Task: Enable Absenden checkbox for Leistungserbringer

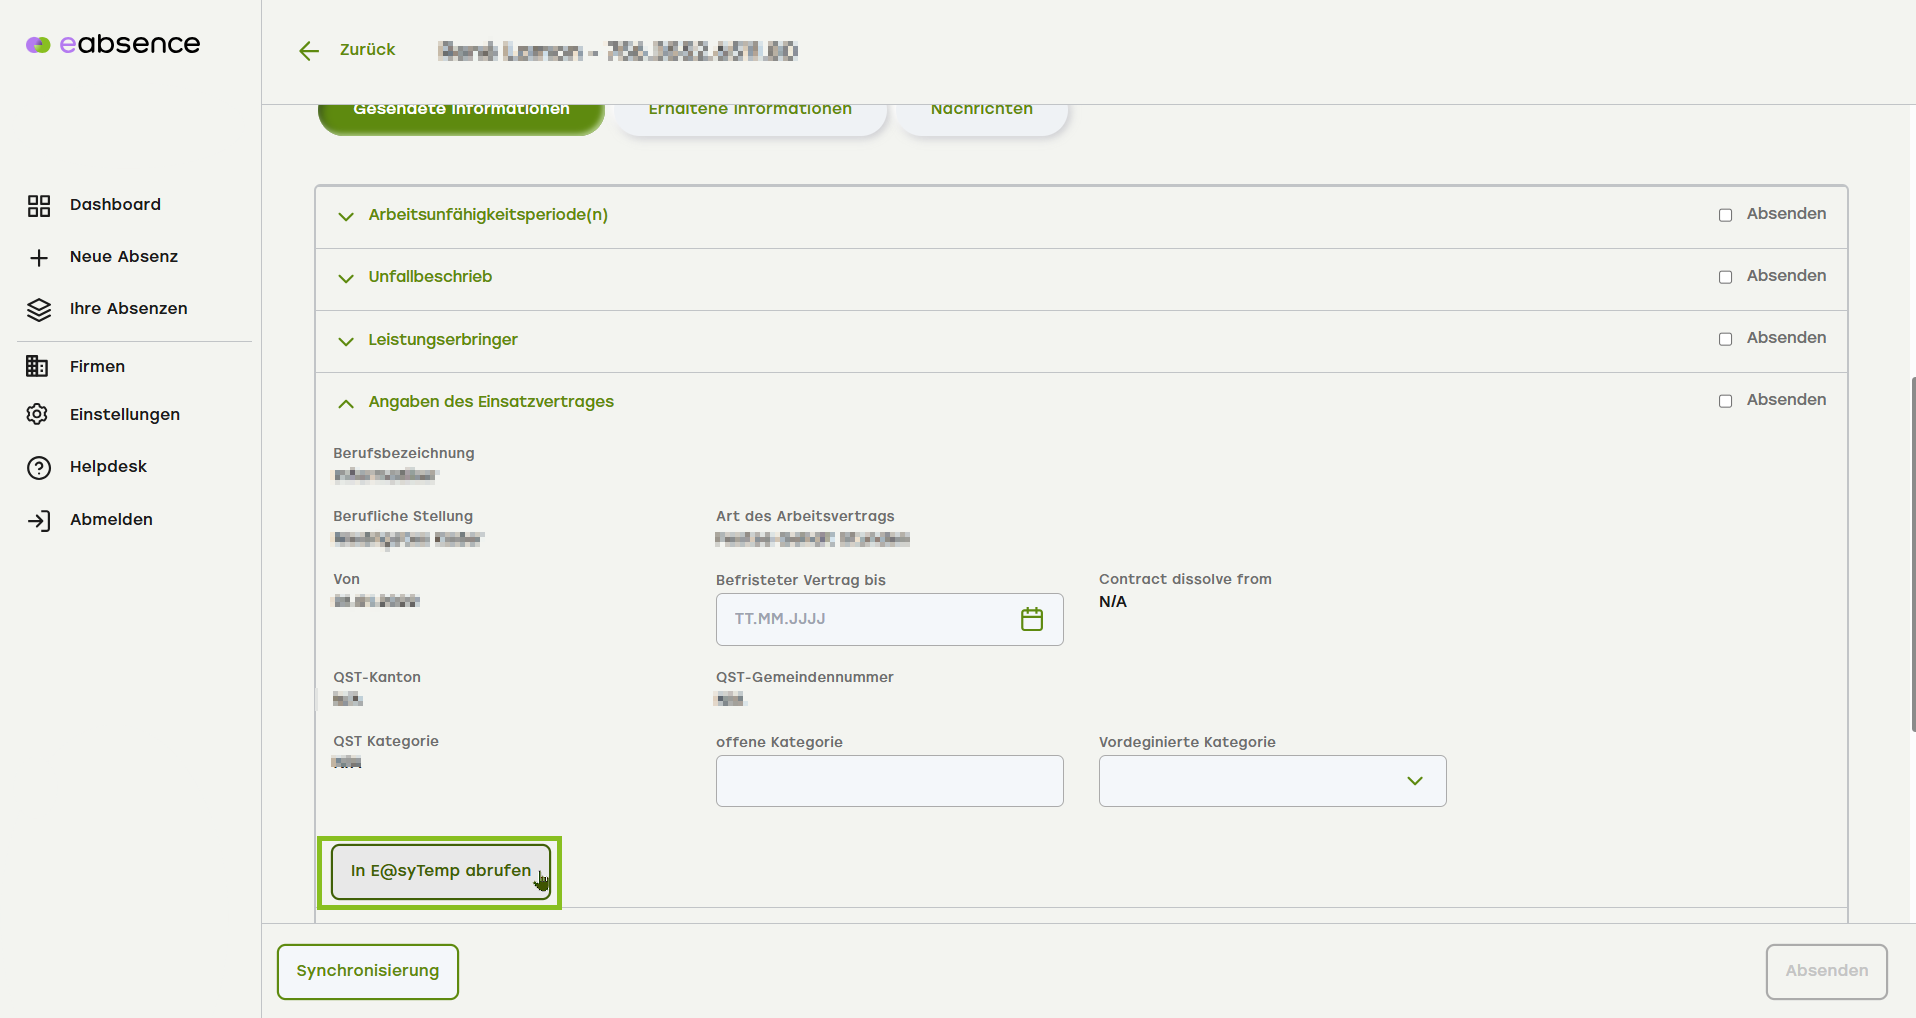Action: click(x=1725, y=339)
